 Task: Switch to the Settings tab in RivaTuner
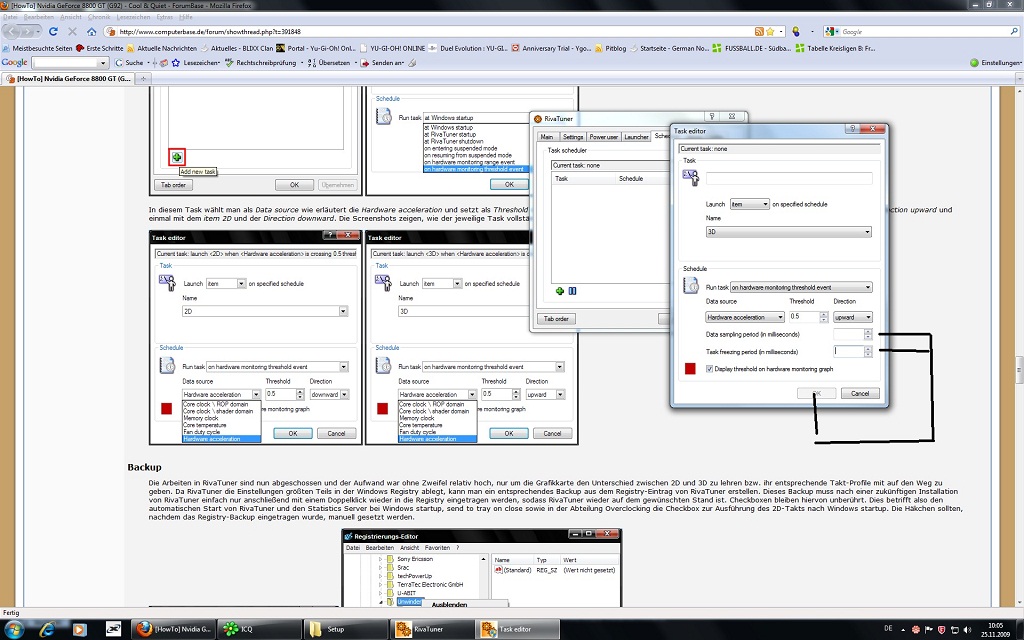[x=573, y=136]
